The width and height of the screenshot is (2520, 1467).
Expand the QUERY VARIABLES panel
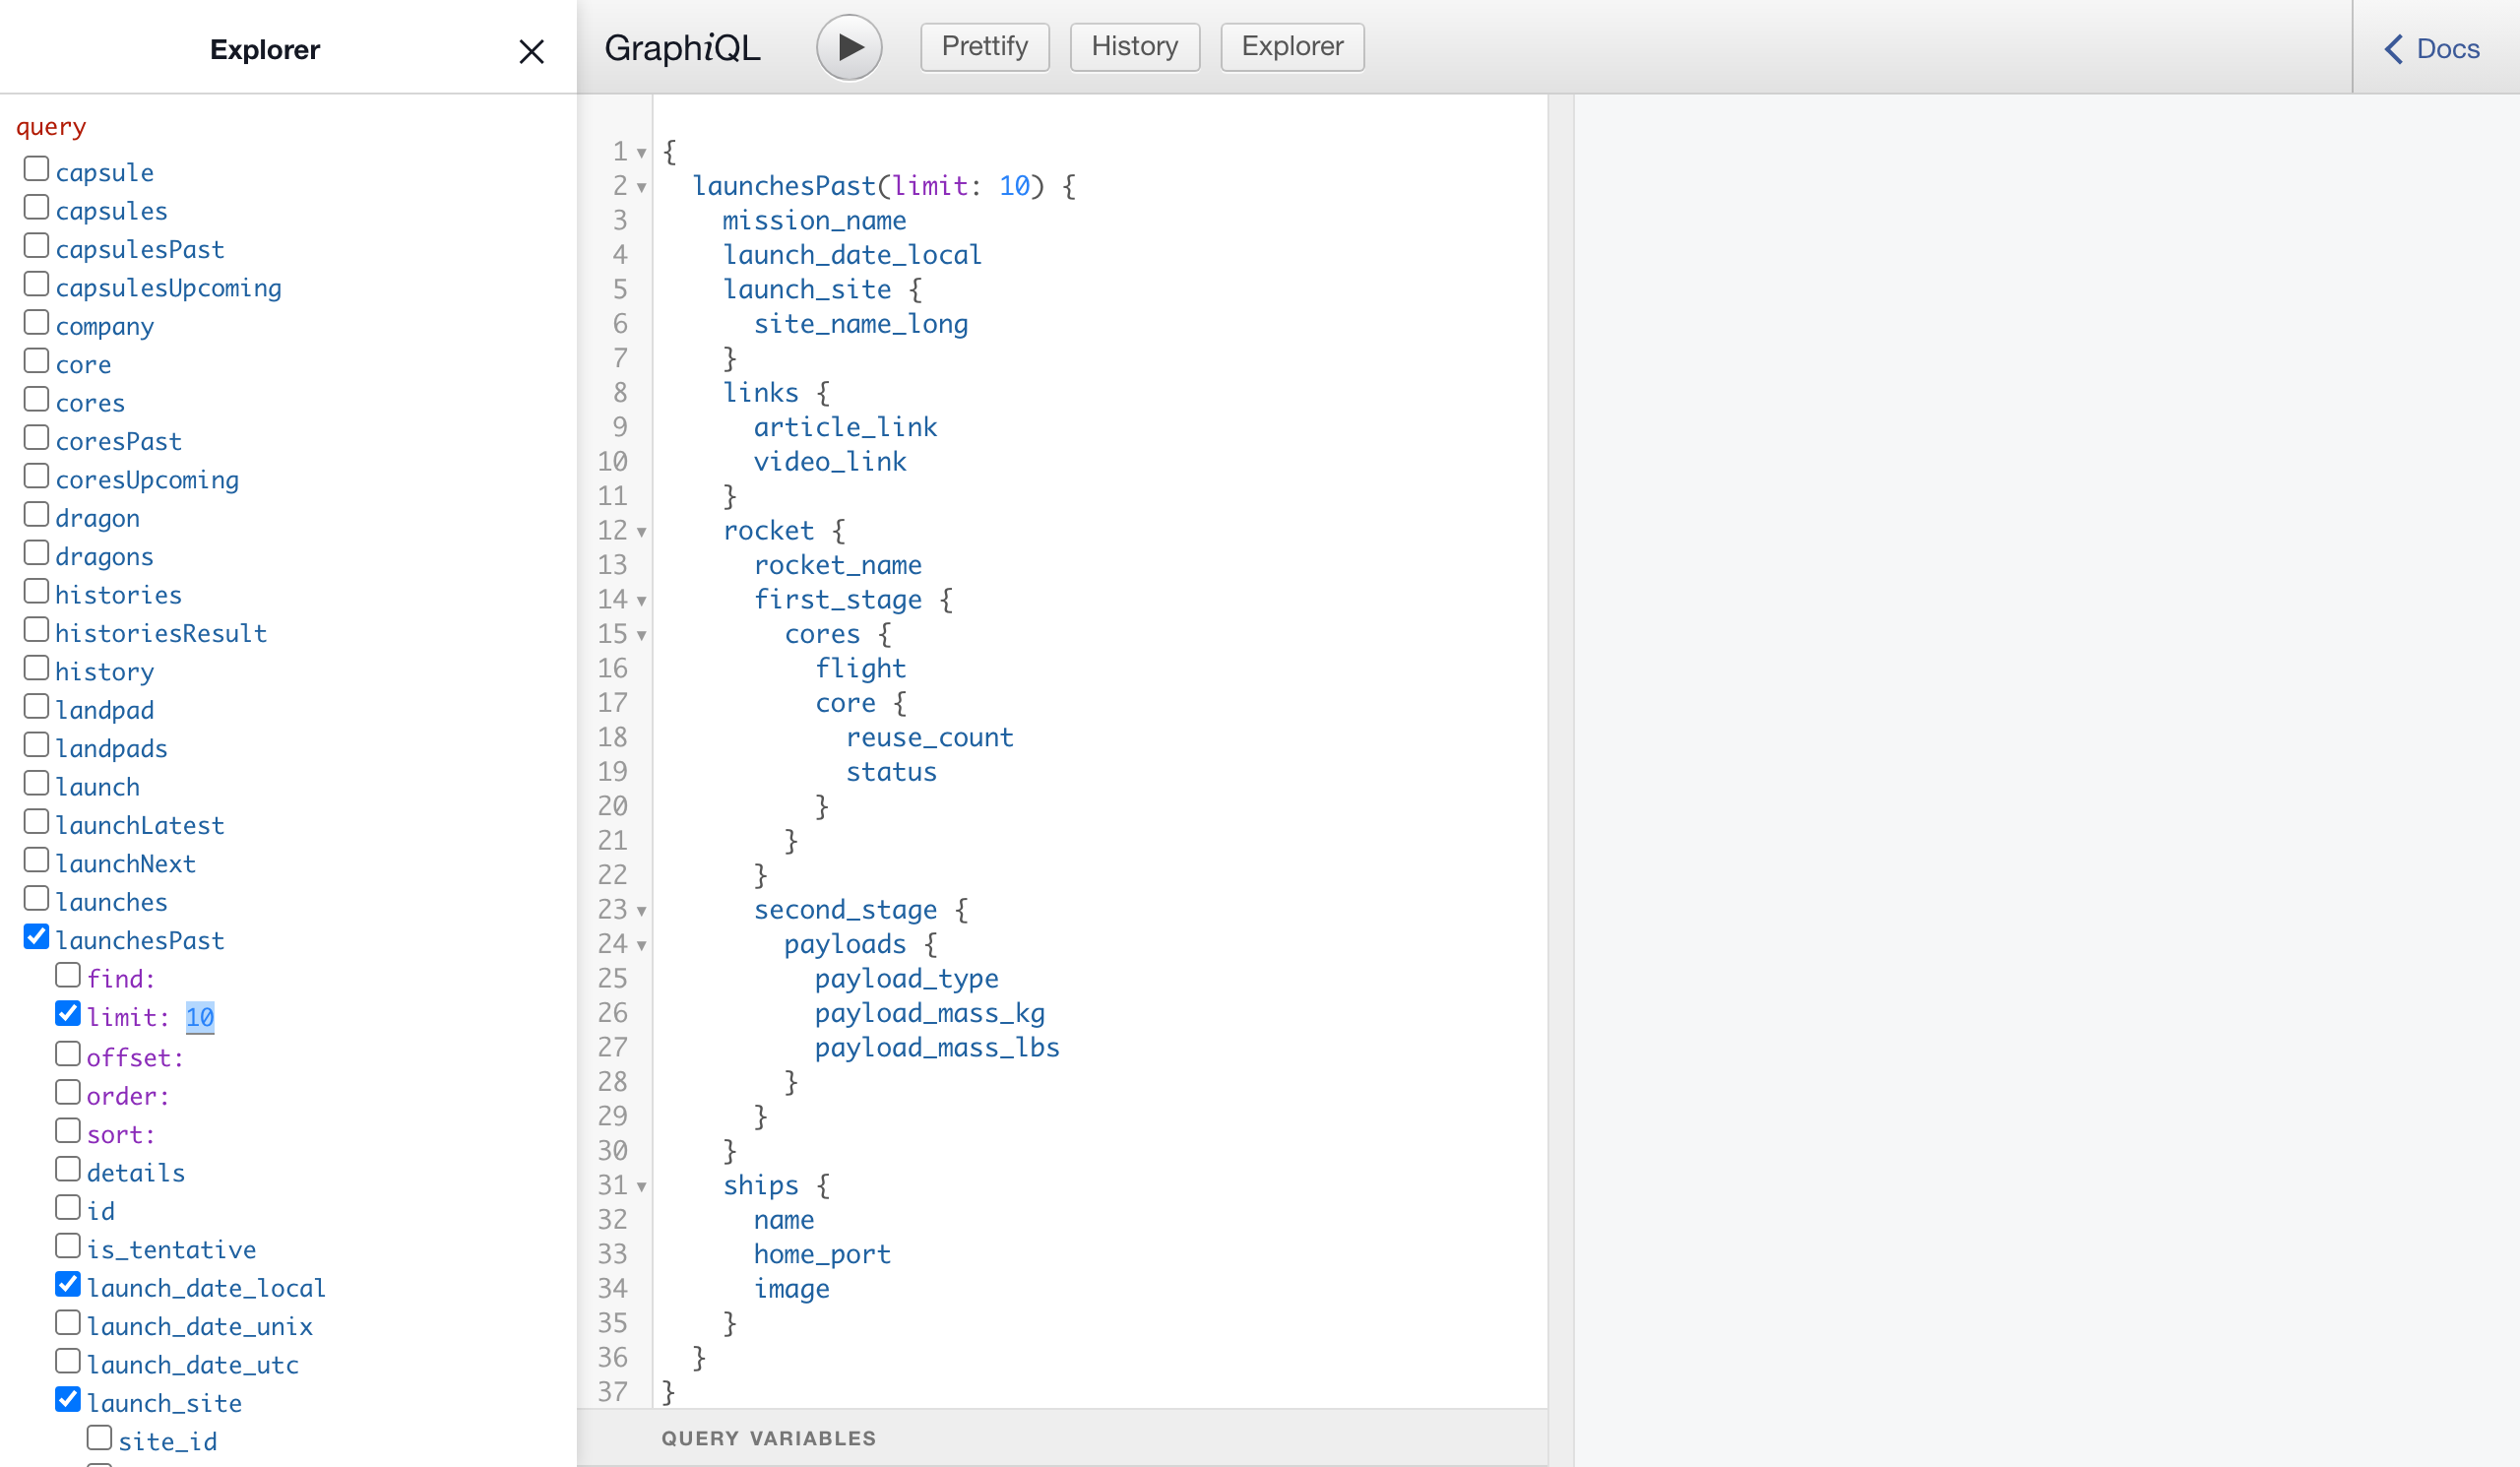pyautogui.click(x=1062, y=1438)
